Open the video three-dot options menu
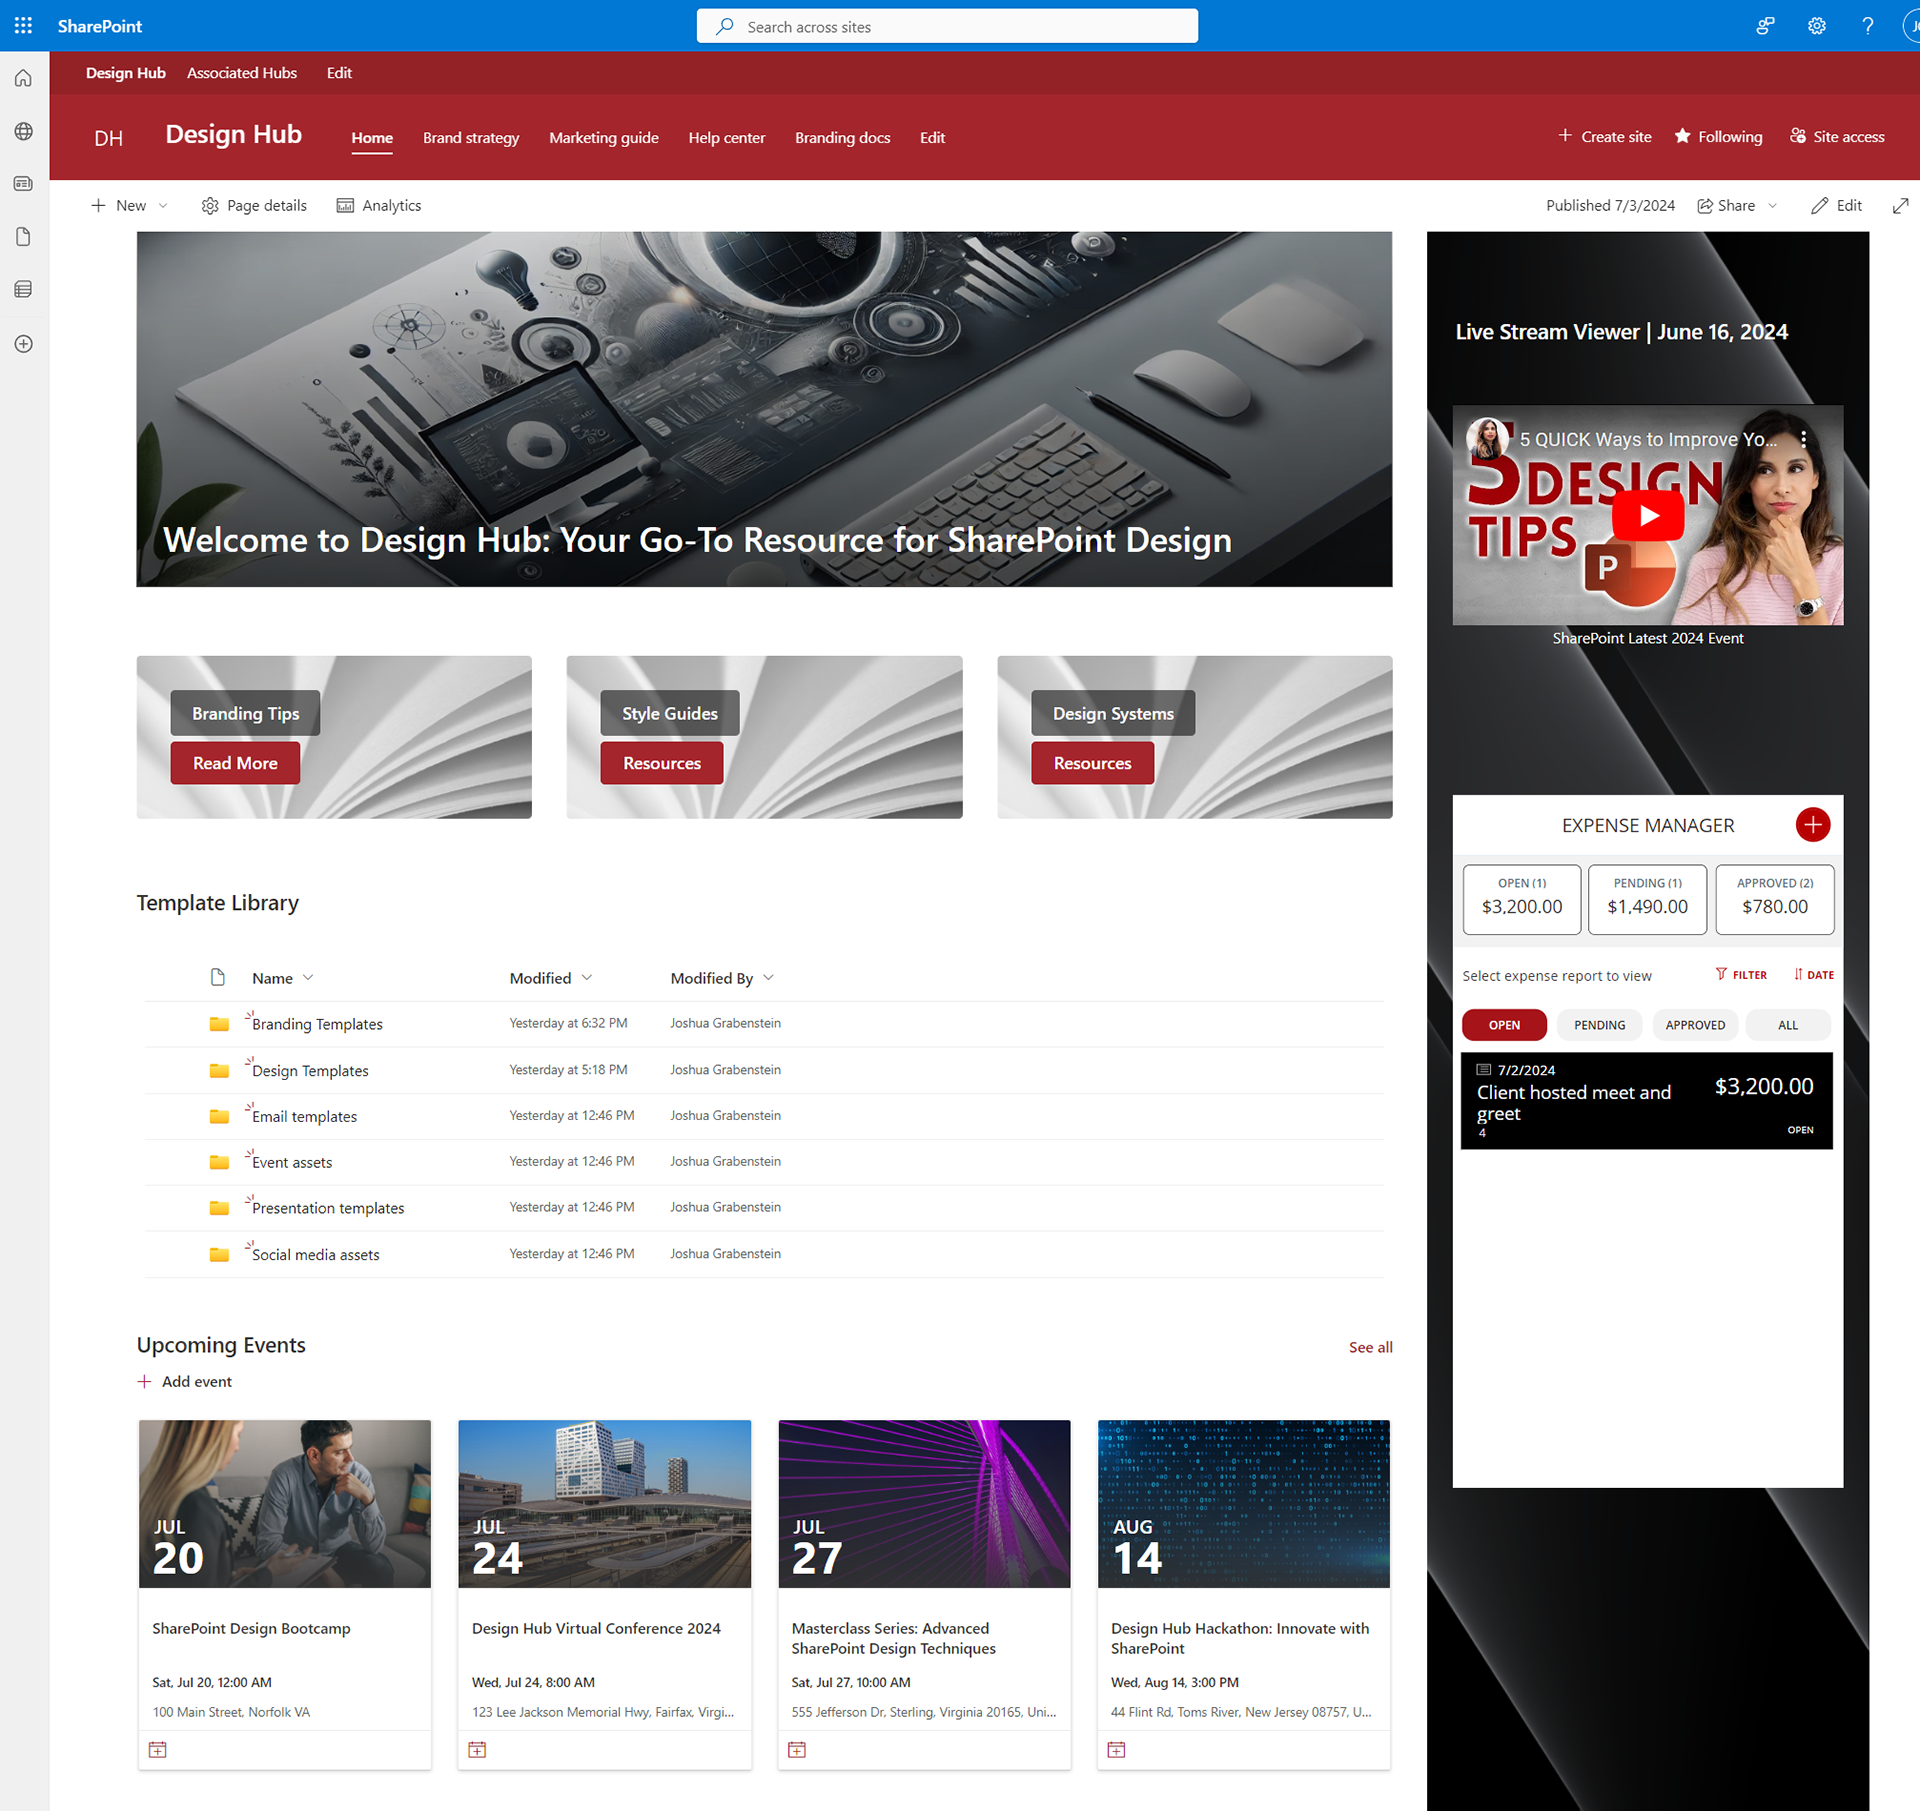This screenshot has height=1811, width=1920. point(1803,439)
